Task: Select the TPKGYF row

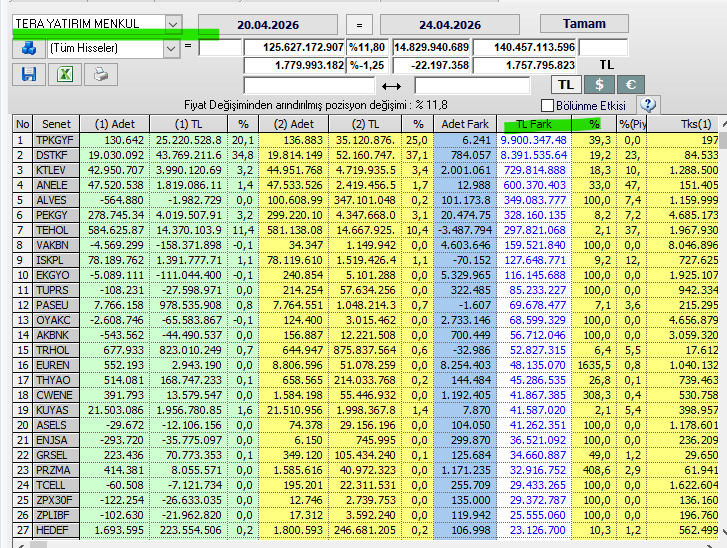Action: point(366,140)
